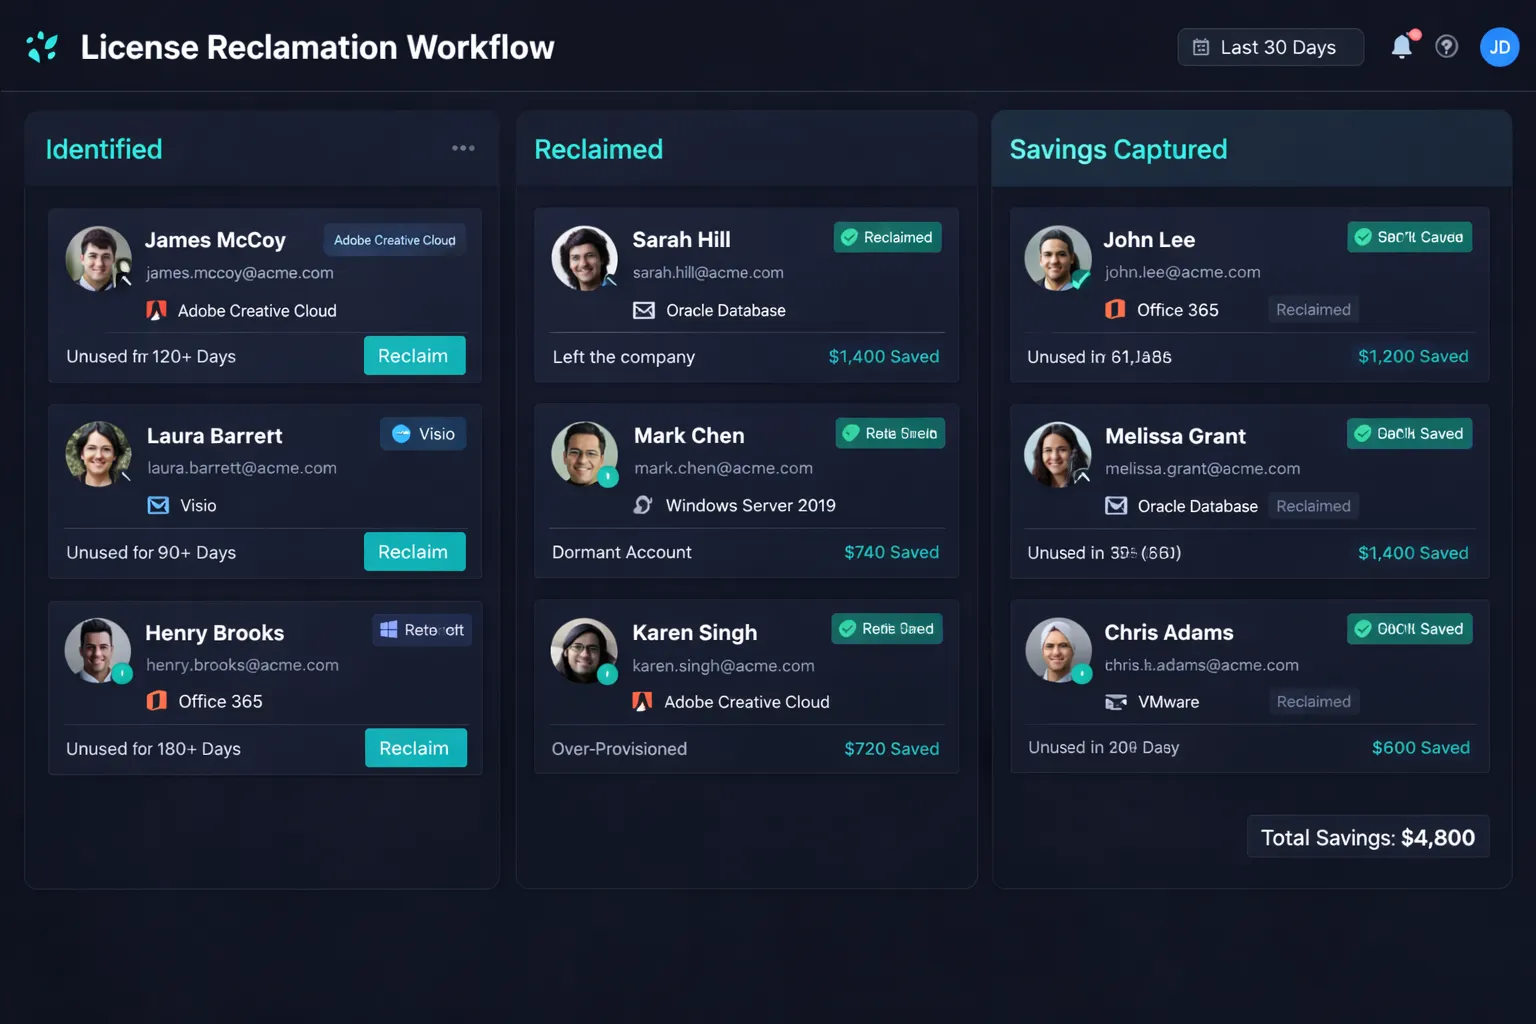Click Office 365 icon on Henry Brooks card
Image resolution: width=1536 pixels, height=1024 pixels.
click(157, 701)
